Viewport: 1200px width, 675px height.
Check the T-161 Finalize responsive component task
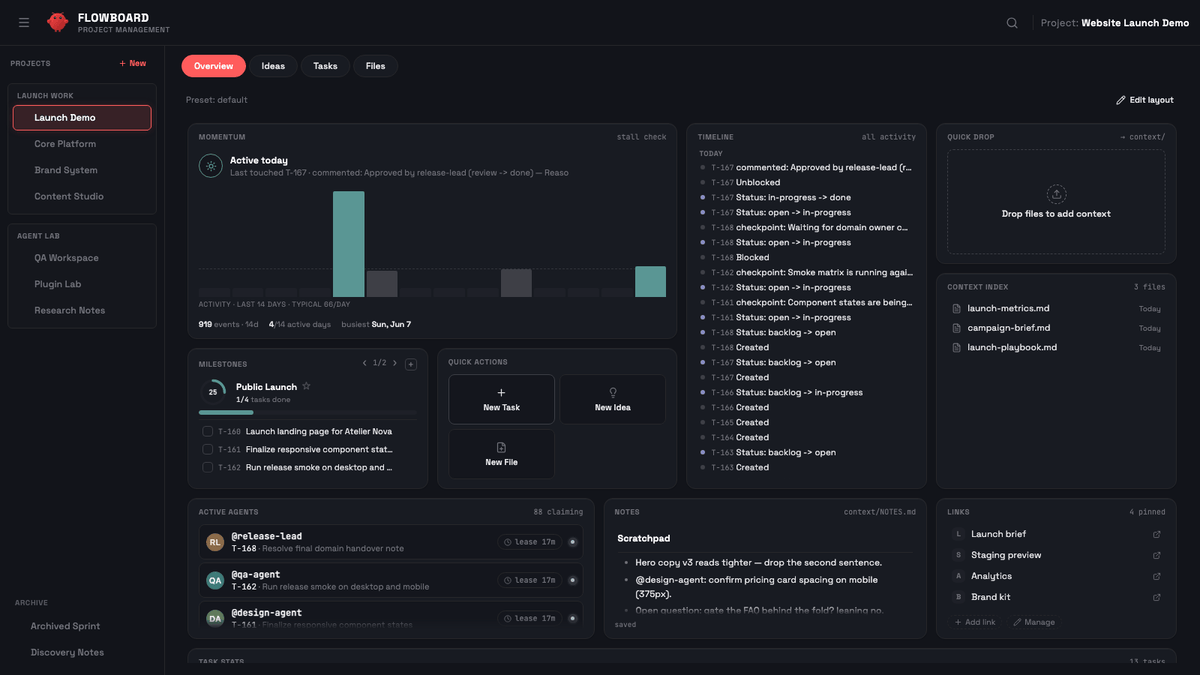pos(207,449)
